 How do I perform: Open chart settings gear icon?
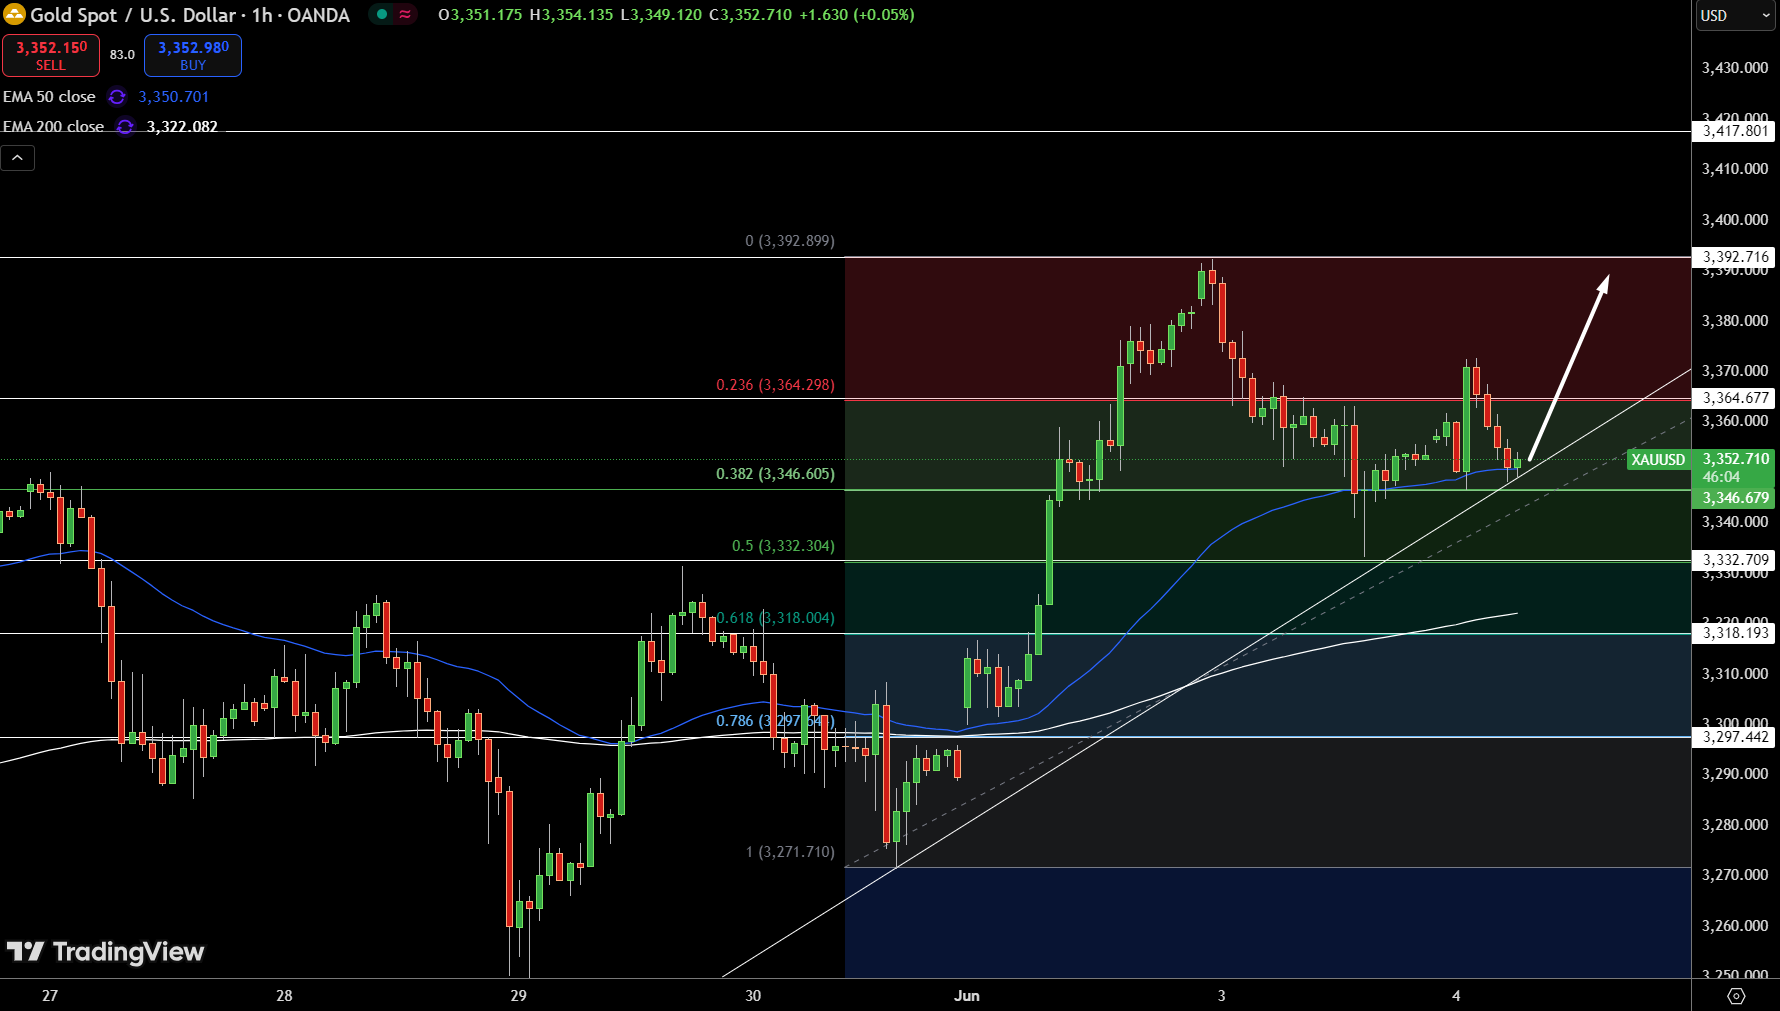pyautogui.click(x=1736, y=996)
